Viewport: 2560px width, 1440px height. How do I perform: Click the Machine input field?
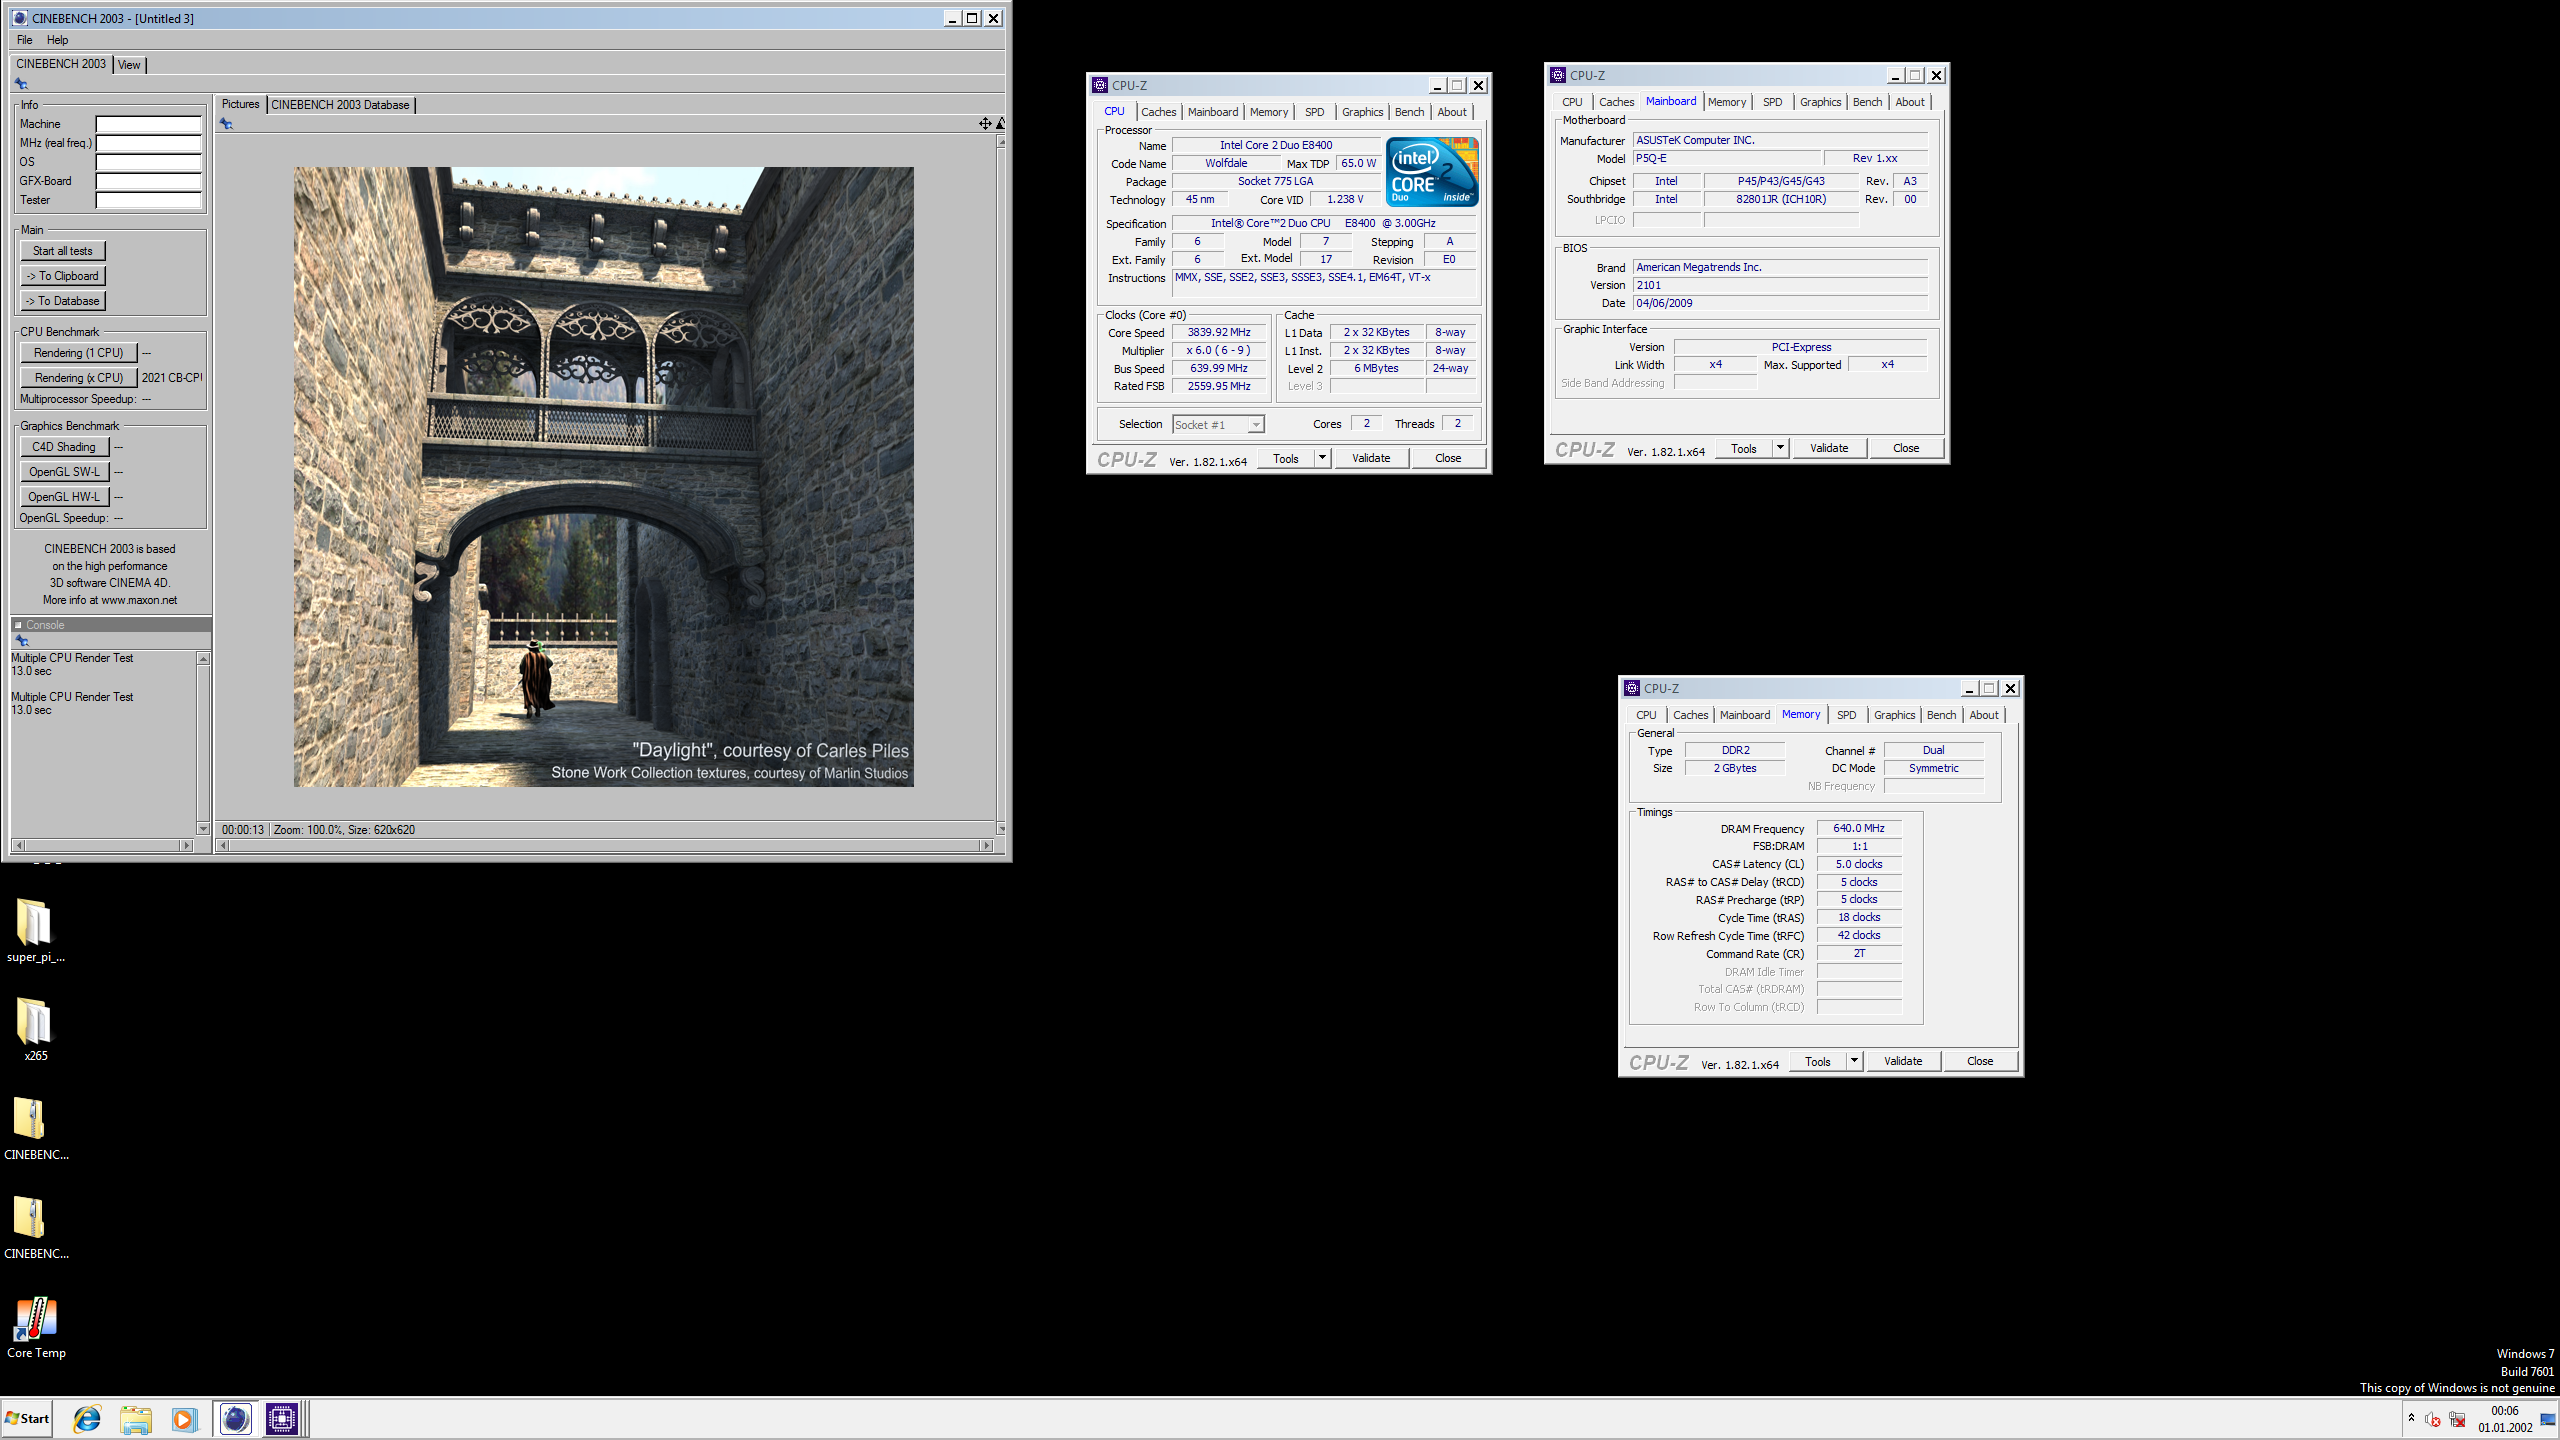point(148,124)
